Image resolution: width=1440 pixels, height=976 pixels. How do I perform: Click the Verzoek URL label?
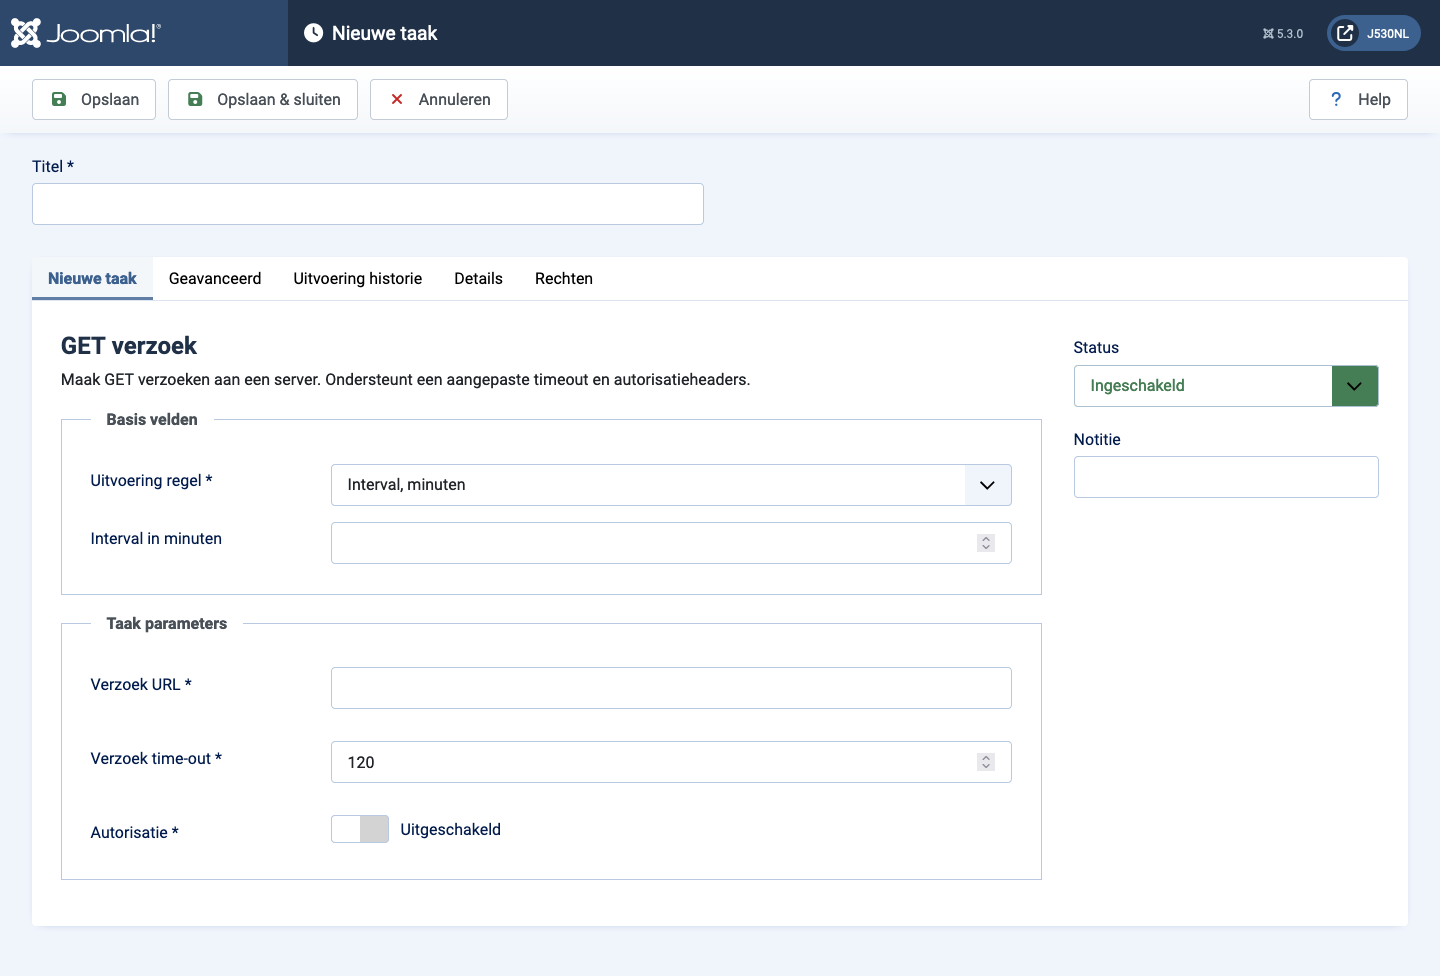(141, 685)
